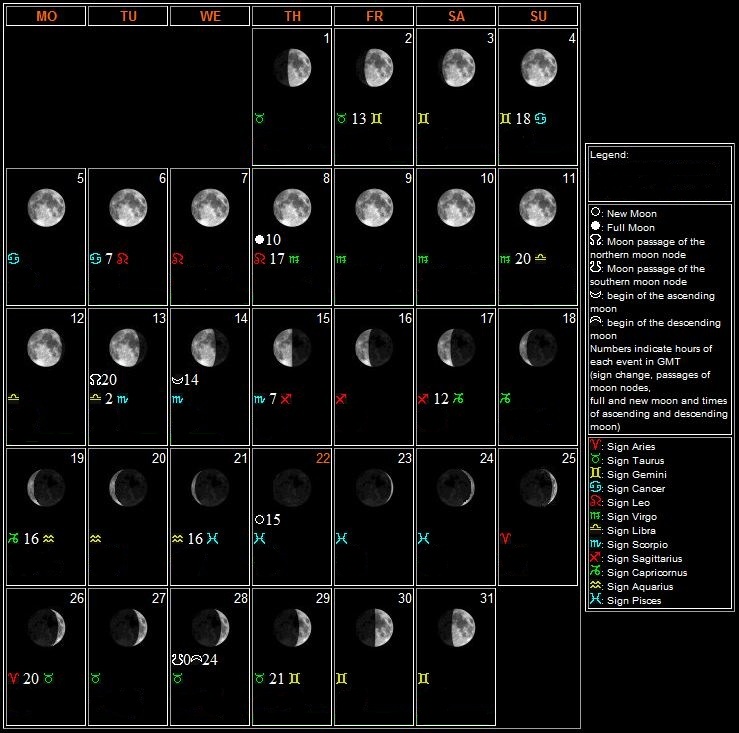Screen dimensions: 739x733
Task: Click the Sagittarius sign in the day 16 cell
Action: click(342, 398)
